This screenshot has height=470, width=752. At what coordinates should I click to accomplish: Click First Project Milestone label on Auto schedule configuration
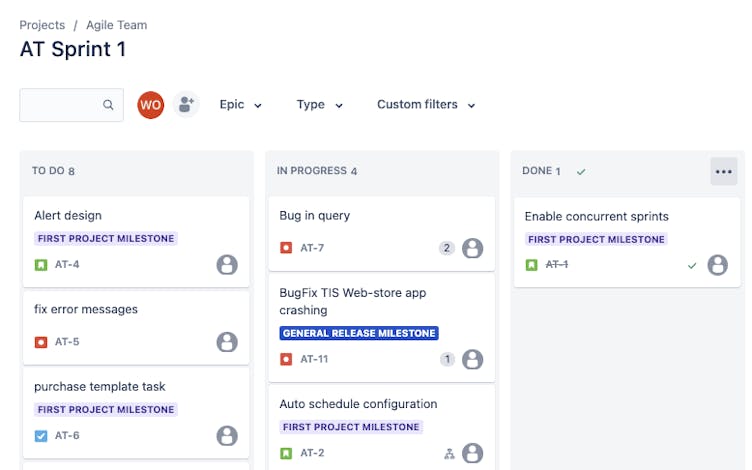(351, 427)
